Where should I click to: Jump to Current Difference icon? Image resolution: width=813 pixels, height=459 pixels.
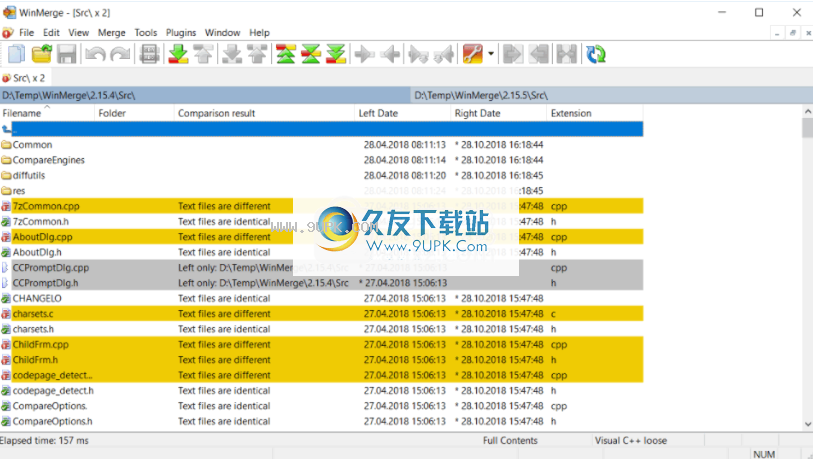pyautogui.click(x=311, y=54)
